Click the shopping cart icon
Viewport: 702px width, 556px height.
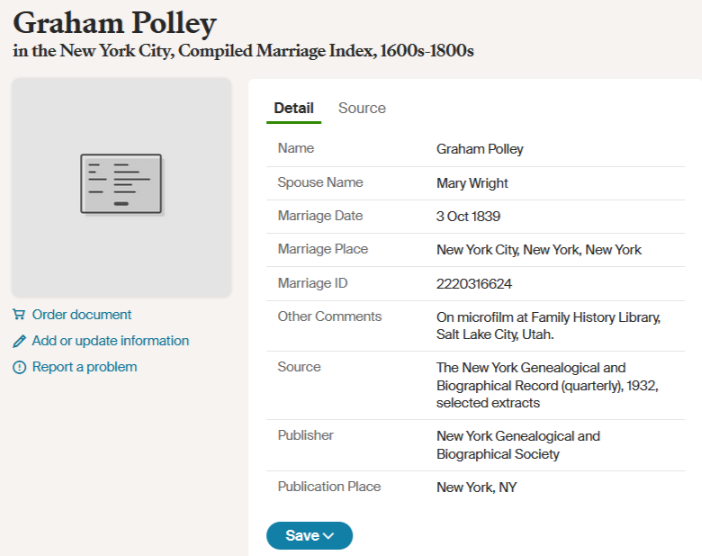coord(19,315)
